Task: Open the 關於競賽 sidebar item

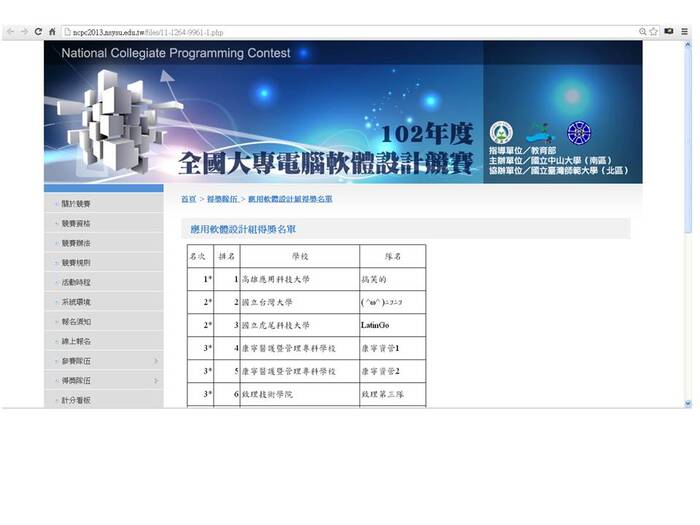Action: pos(104,204)
